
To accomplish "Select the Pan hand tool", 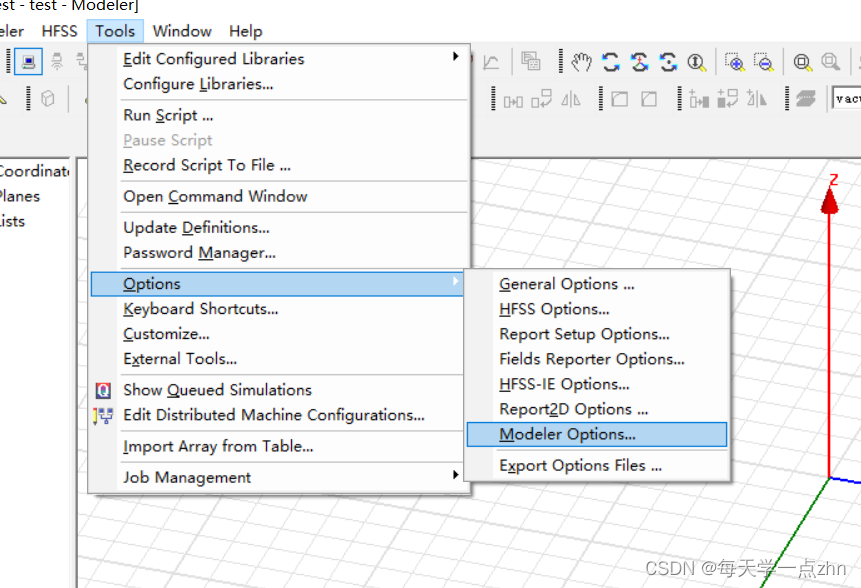I will tap(581, 62).
